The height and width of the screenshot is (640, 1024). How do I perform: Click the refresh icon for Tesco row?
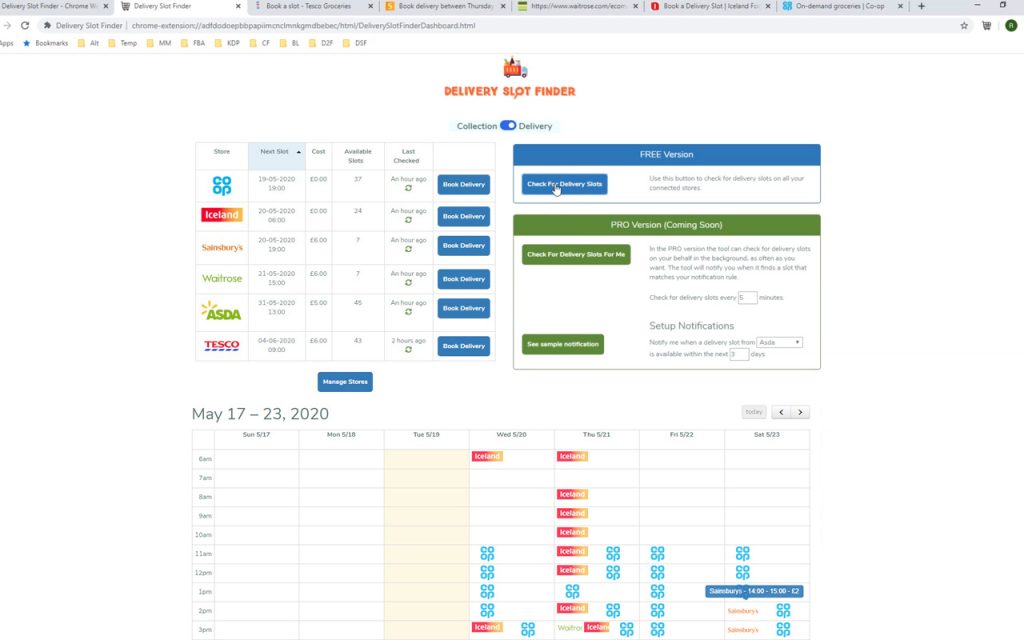tap(408, 350)
